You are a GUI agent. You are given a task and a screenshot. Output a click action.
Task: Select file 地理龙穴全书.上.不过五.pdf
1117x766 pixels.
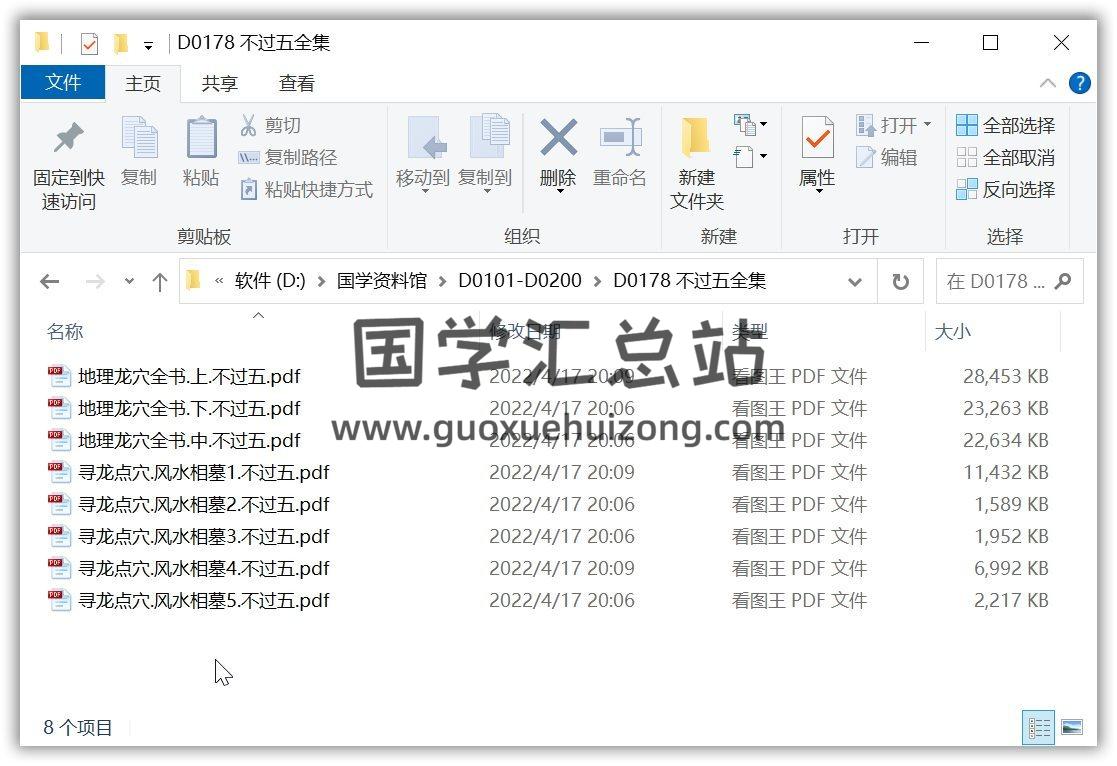point(189,376)
